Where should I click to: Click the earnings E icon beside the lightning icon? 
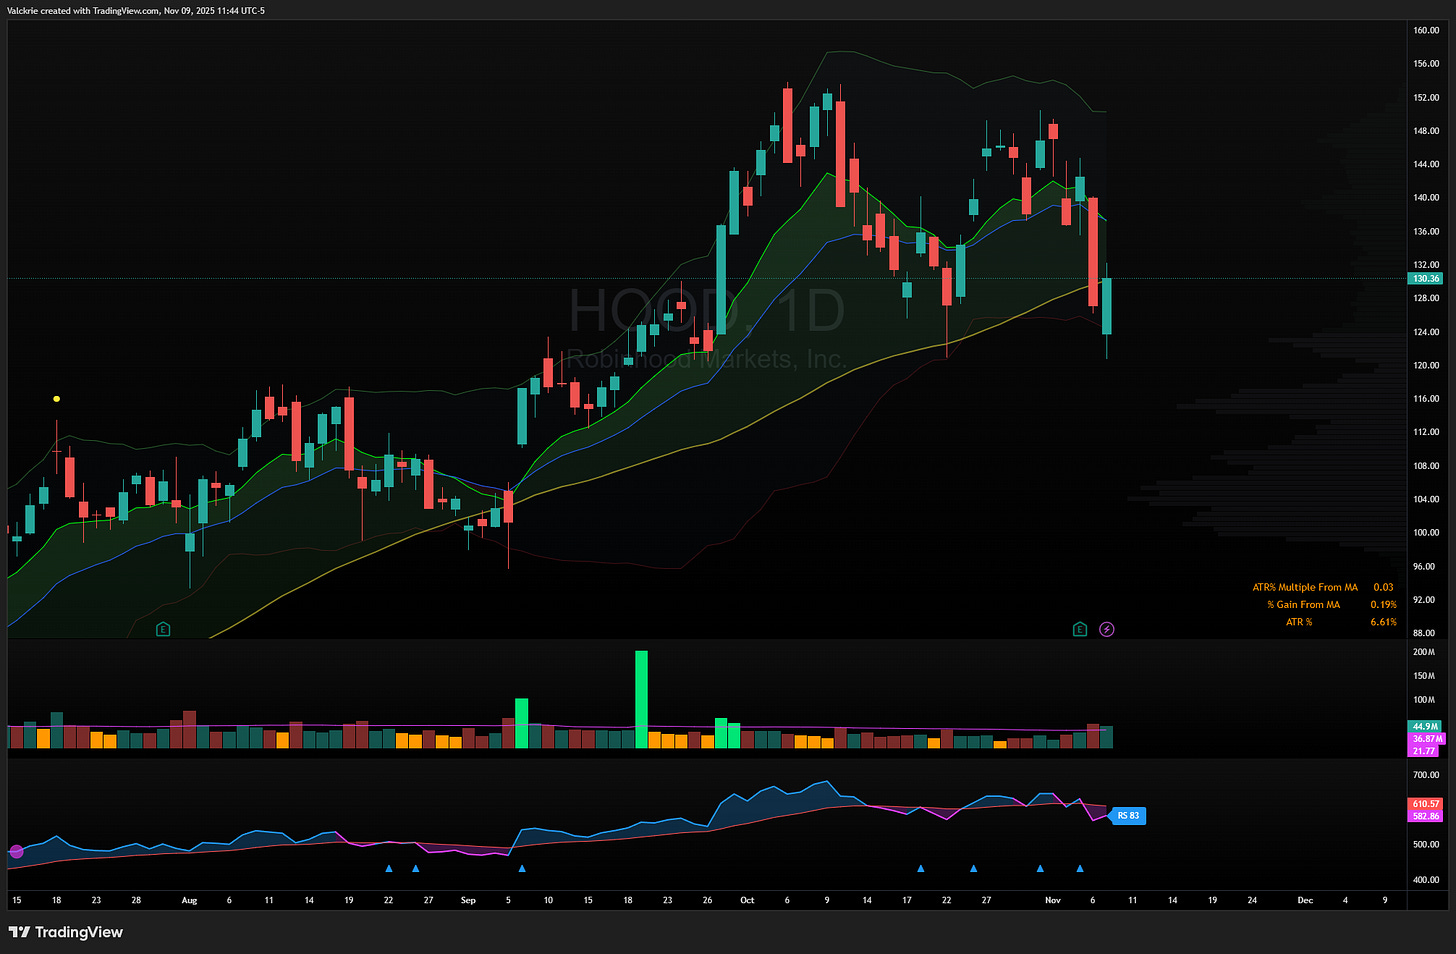tap(1079, 629)
